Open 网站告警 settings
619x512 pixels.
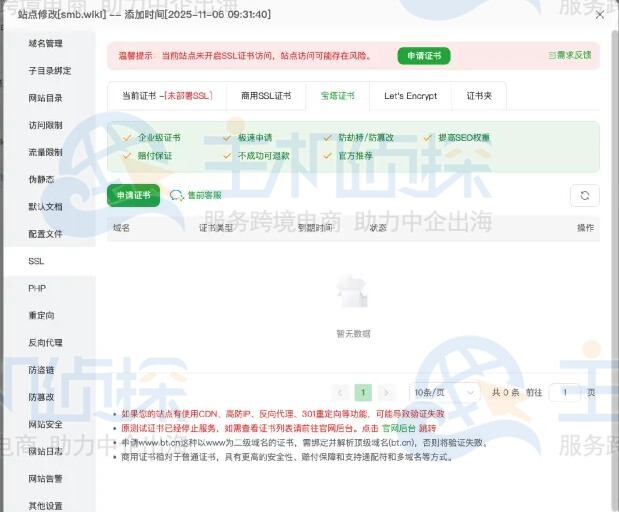(45, 479)
